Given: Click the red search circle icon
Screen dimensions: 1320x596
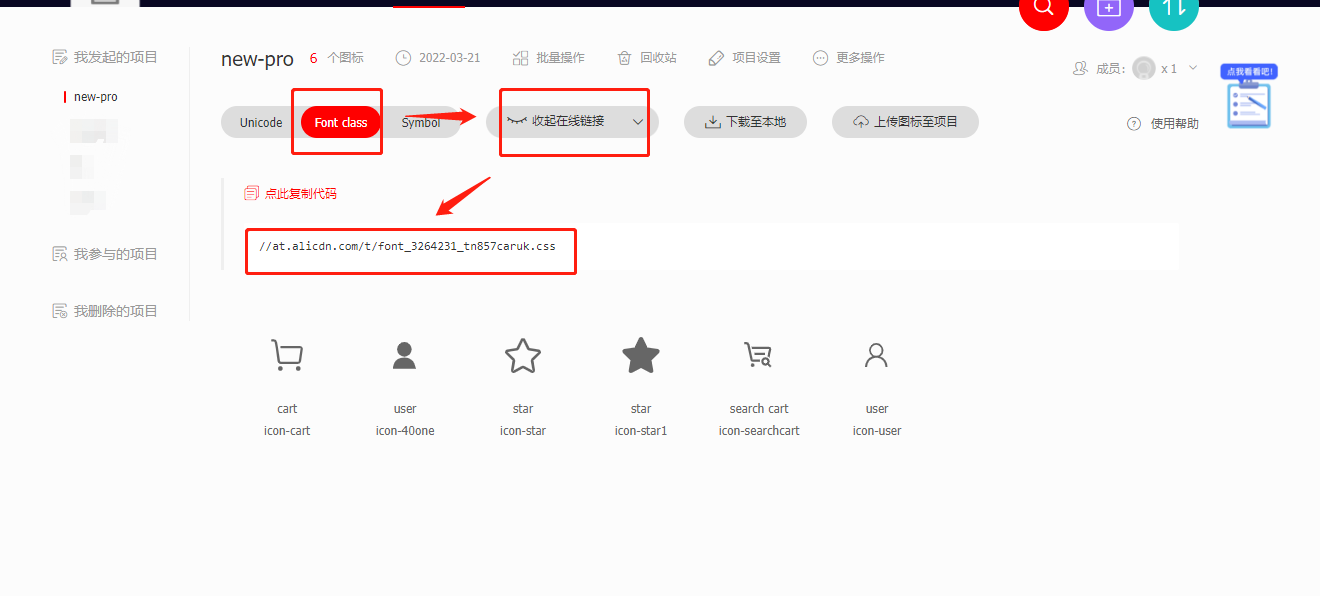Looking at the screenshot, I should point(1044,8).
